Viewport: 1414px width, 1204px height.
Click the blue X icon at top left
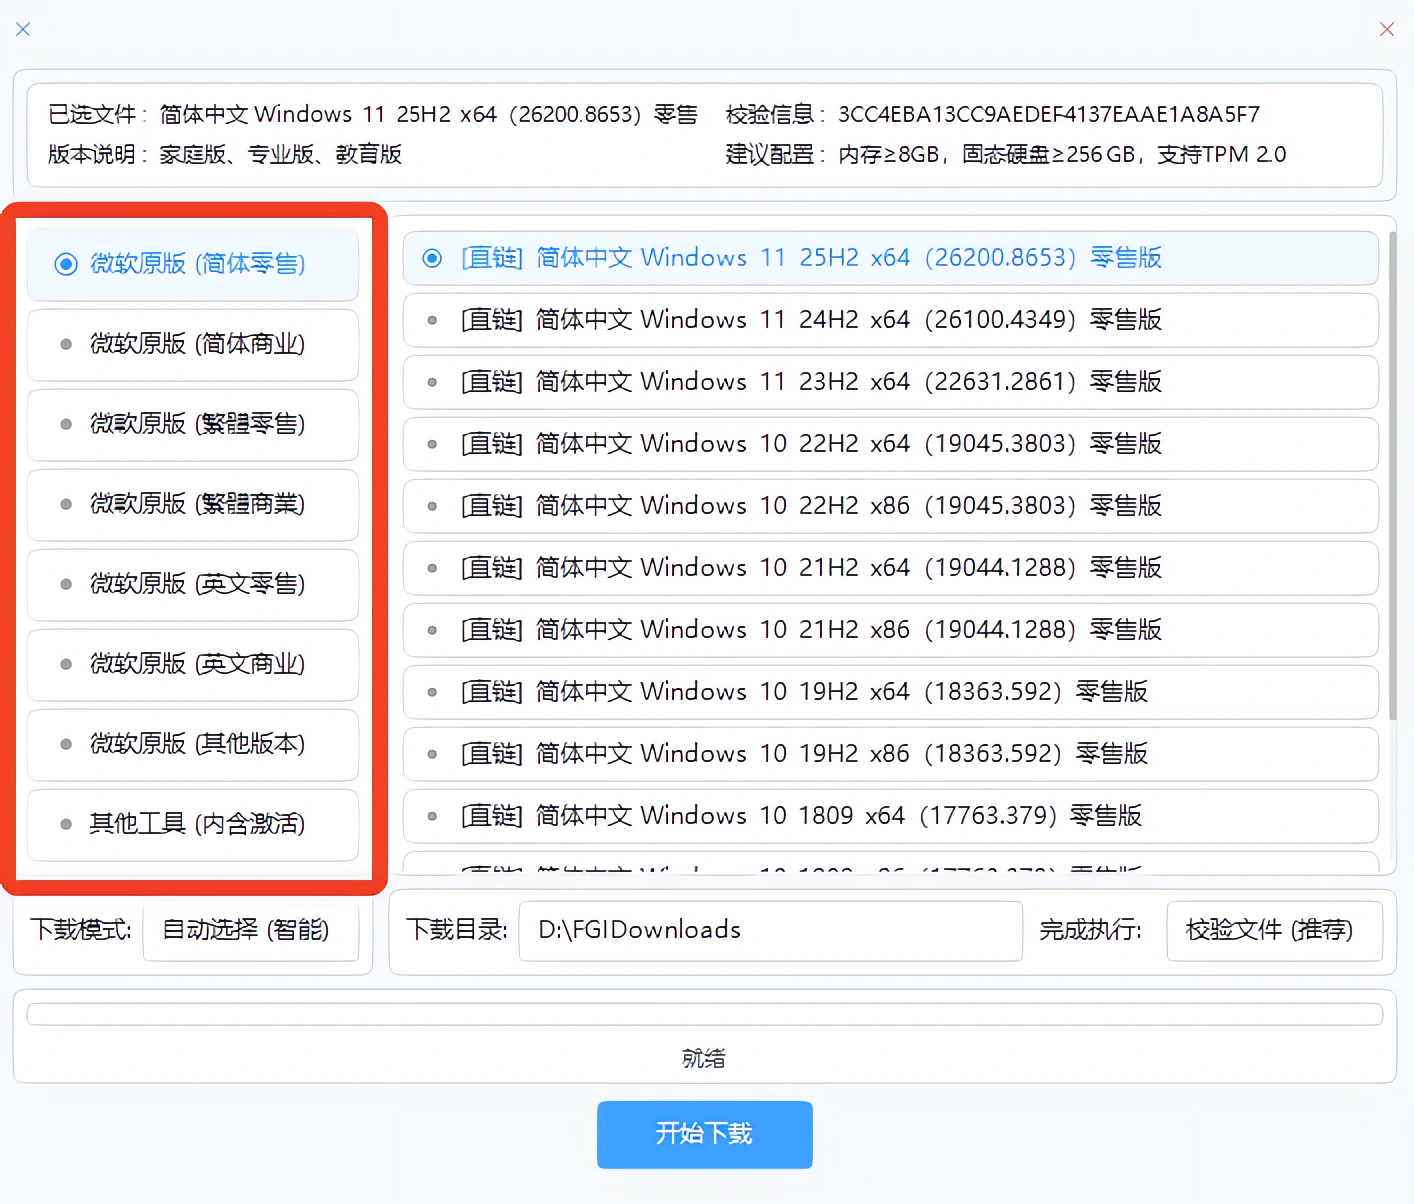point(23,29)
